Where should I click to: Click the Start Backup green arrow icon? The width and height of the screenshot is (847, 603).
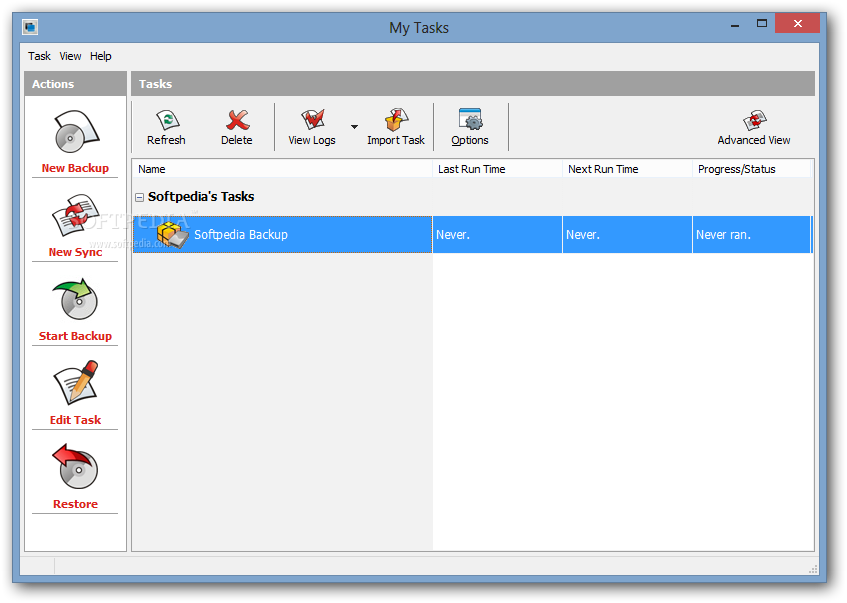click(76, 299)
